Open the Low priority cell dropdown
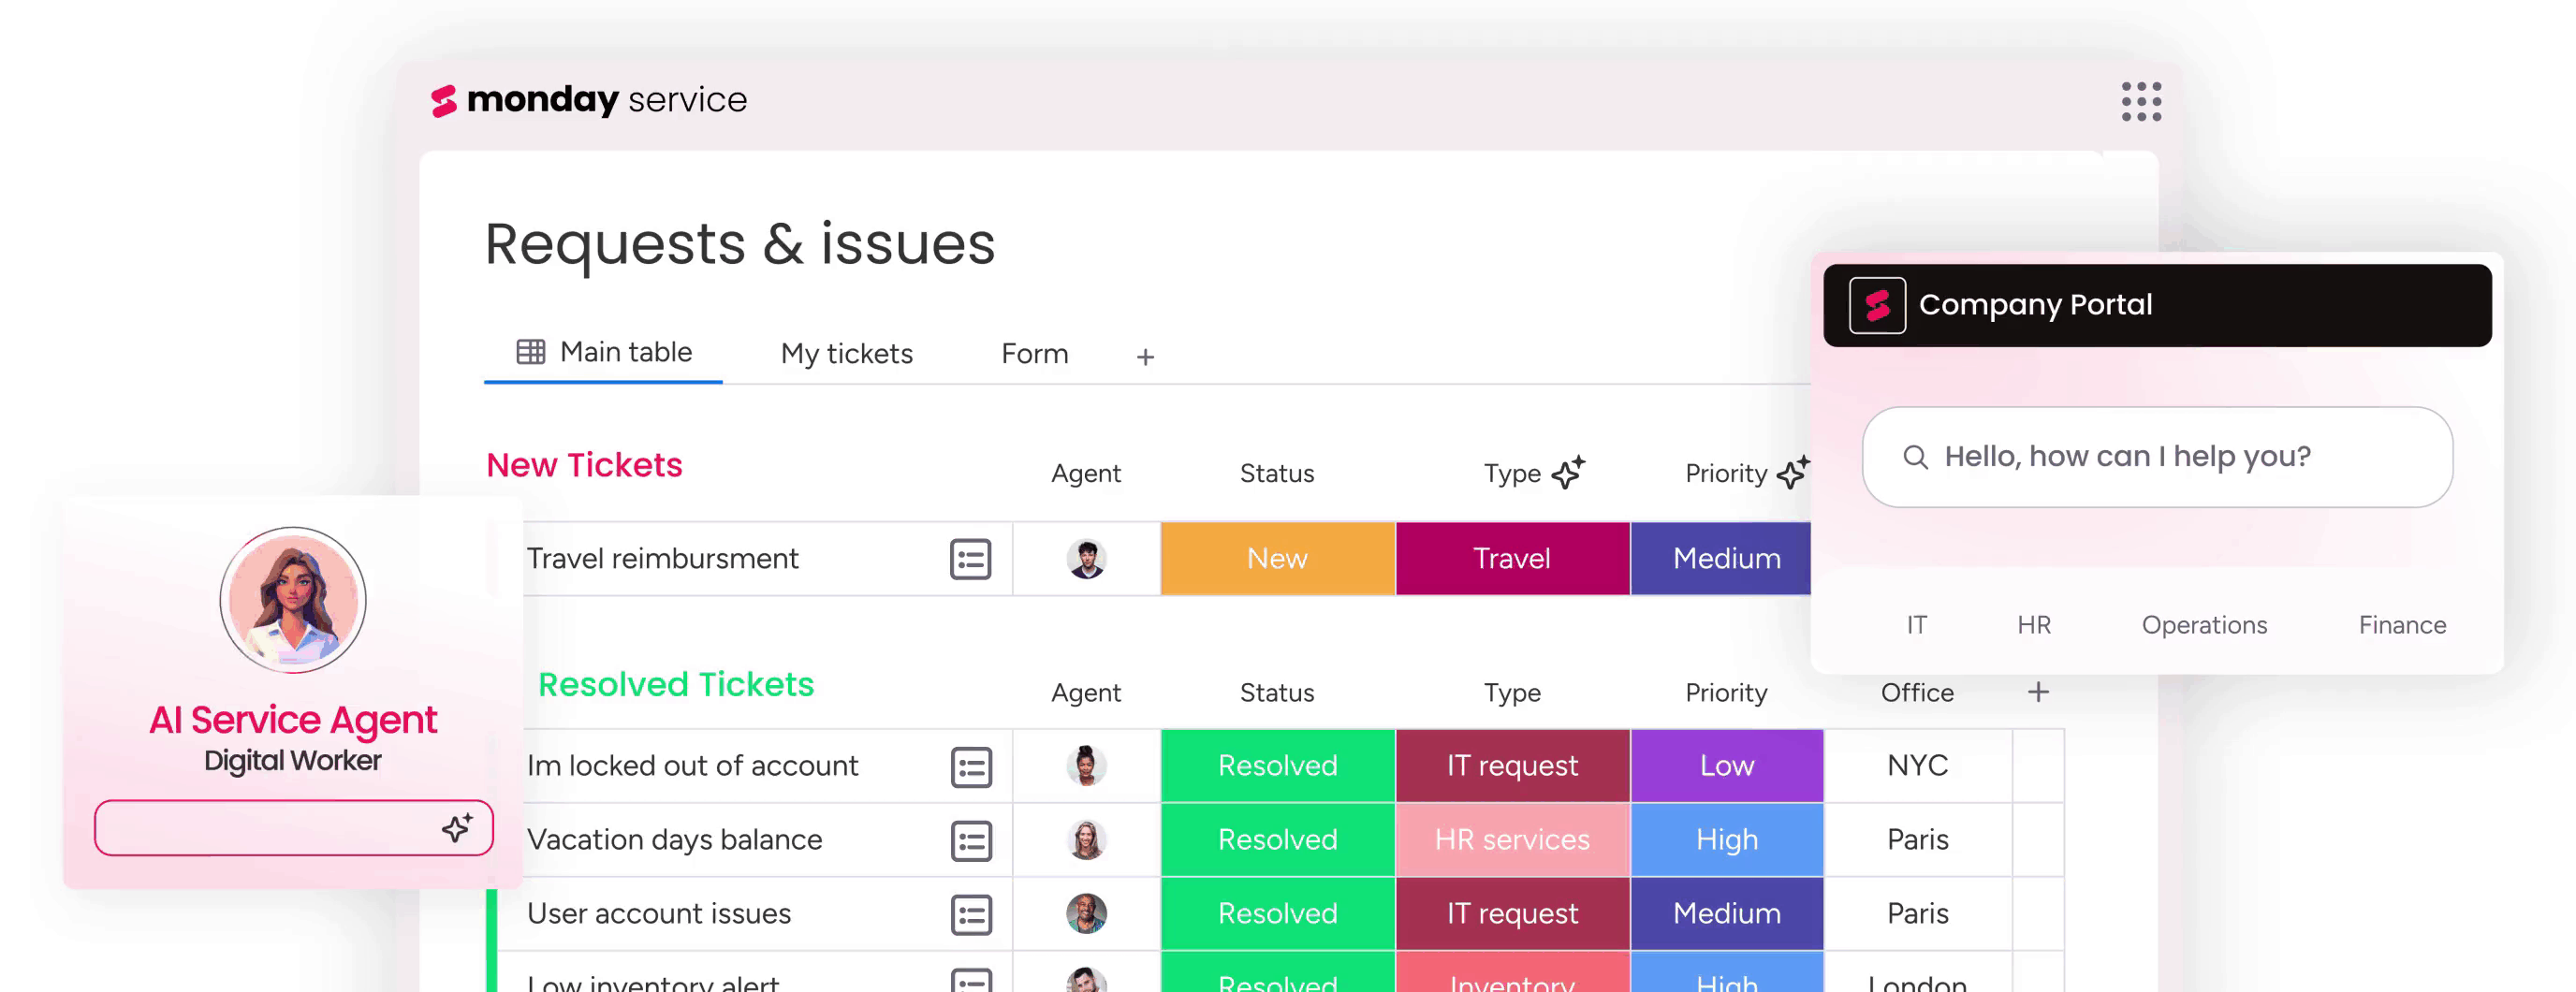The height and width of the screenshot is (992, 2576). 1726,766
